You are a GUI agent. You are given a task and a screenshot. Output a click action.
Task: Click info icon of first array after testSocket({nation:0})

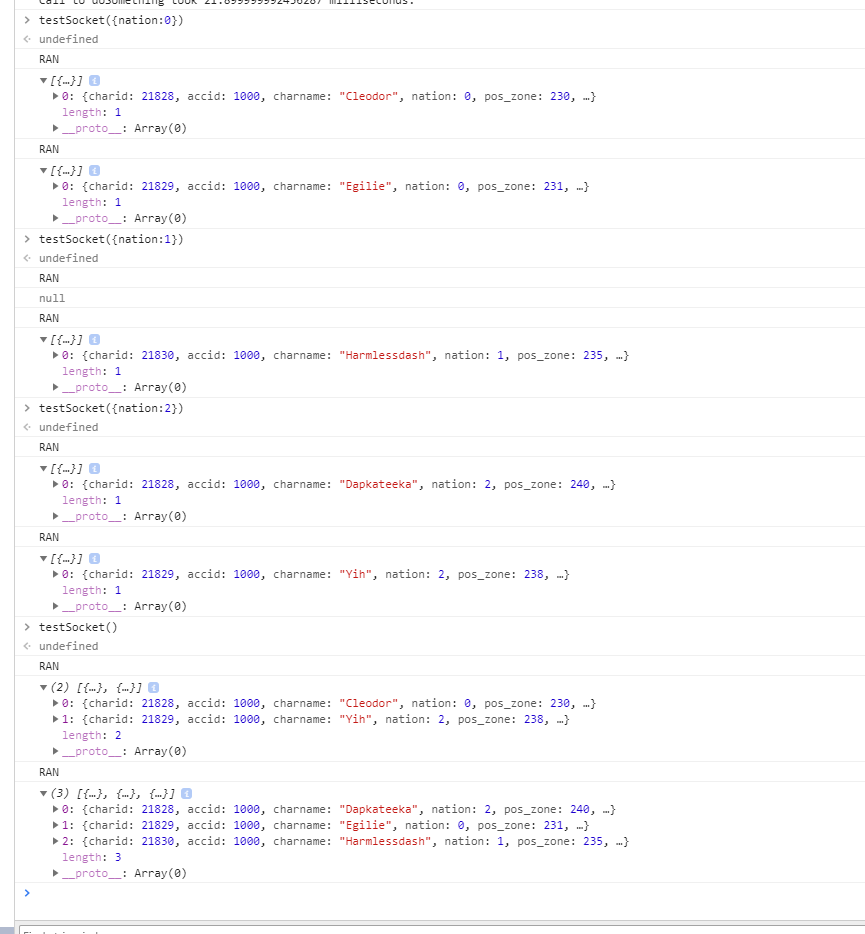pyautogui.click(x=94, y=80)
